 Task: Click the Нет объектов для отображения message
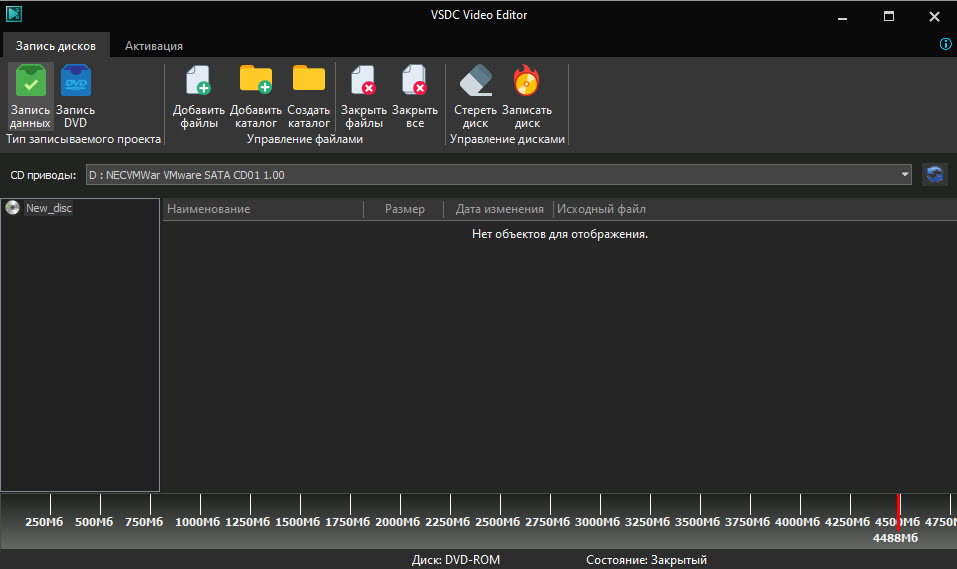tap(560, 234)
